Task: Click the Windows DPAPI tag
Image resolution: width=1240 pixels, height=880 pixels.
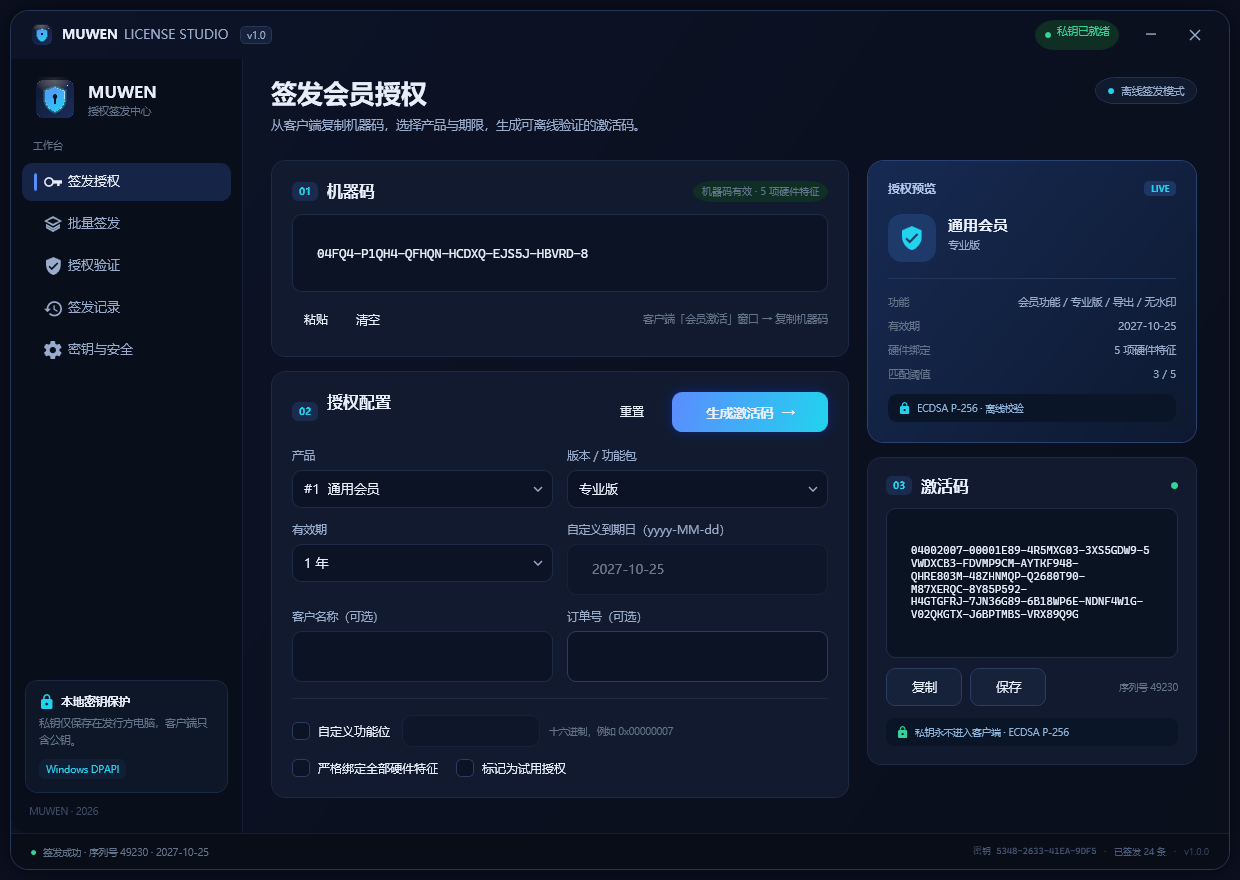Action: click(82, 769)
